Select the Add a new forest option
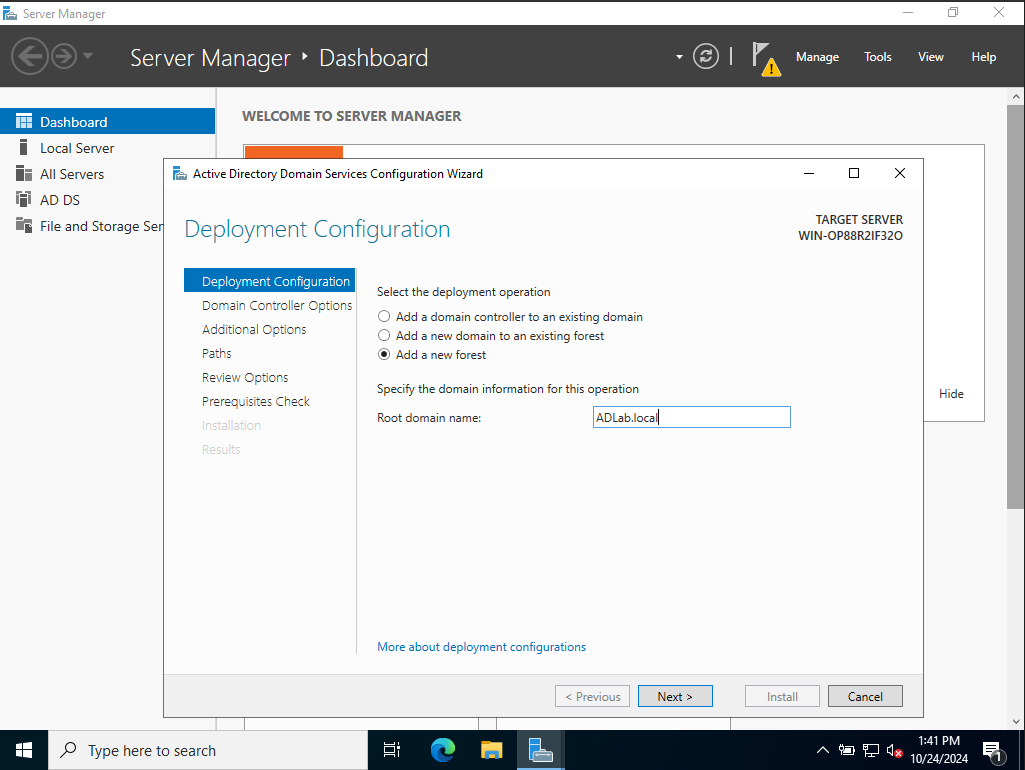This screenshot has width=1025, height=770. click(x=384, y=354)
